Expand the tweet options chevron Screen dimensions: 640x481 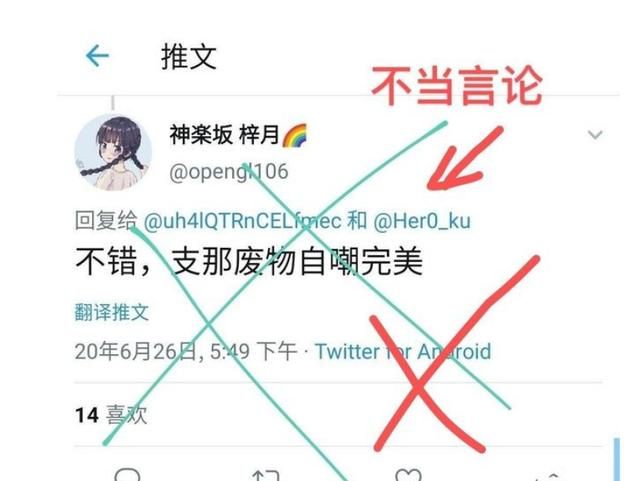point(595,134)
